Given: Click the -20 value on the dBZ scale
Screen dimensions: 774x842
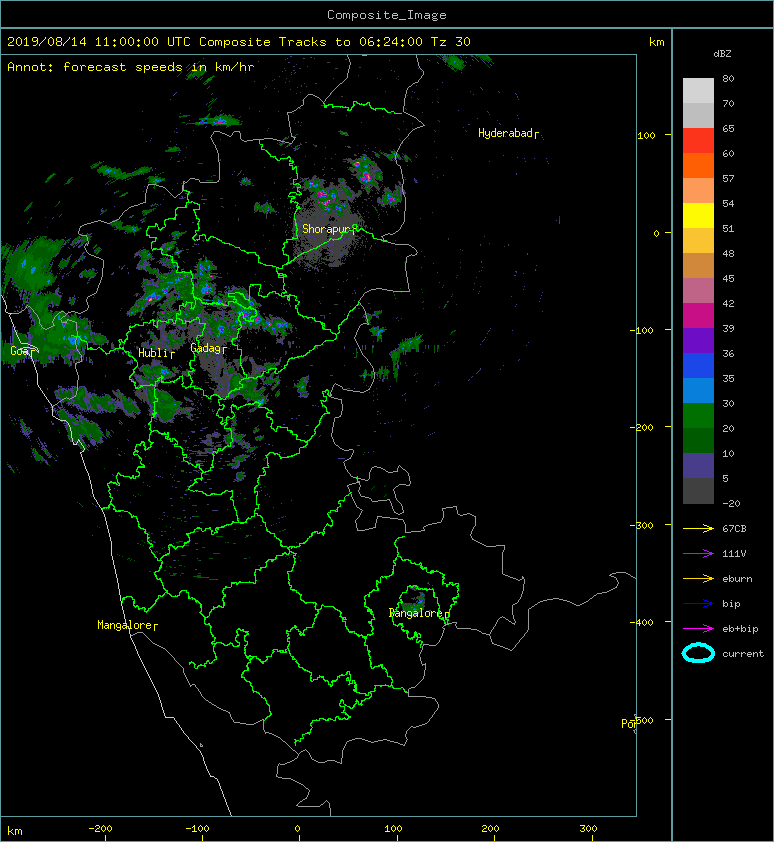Looking at the screenshot, I should click(731, 503).
